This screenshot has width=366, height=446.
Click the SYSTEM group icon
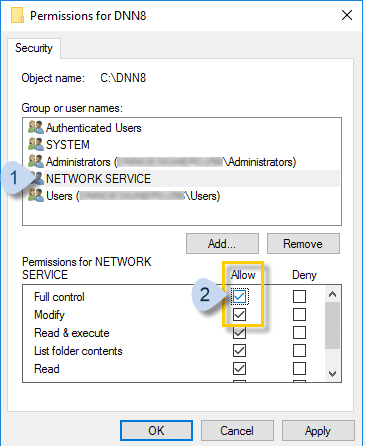pyautogui.click(x=36, y=144)
